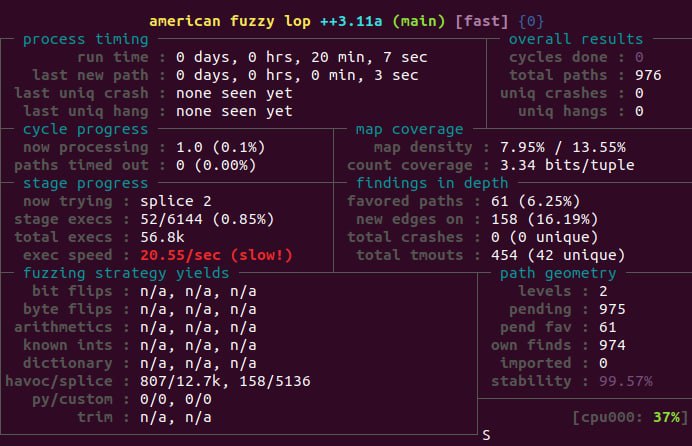Viewport: 692px width, 446px height.
Task: Click the 'exec speed' label
Action: [68, 255]
